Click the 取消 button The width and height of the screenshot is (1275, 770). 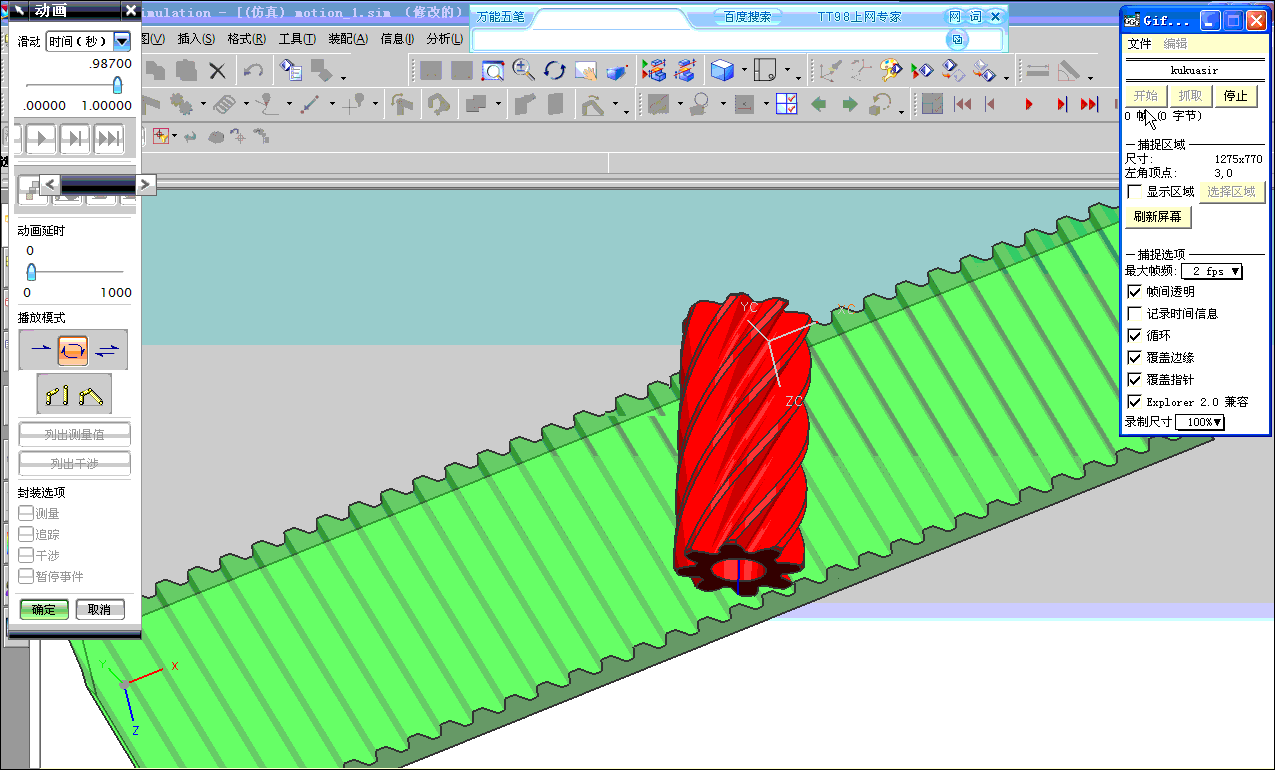[100, 609]
